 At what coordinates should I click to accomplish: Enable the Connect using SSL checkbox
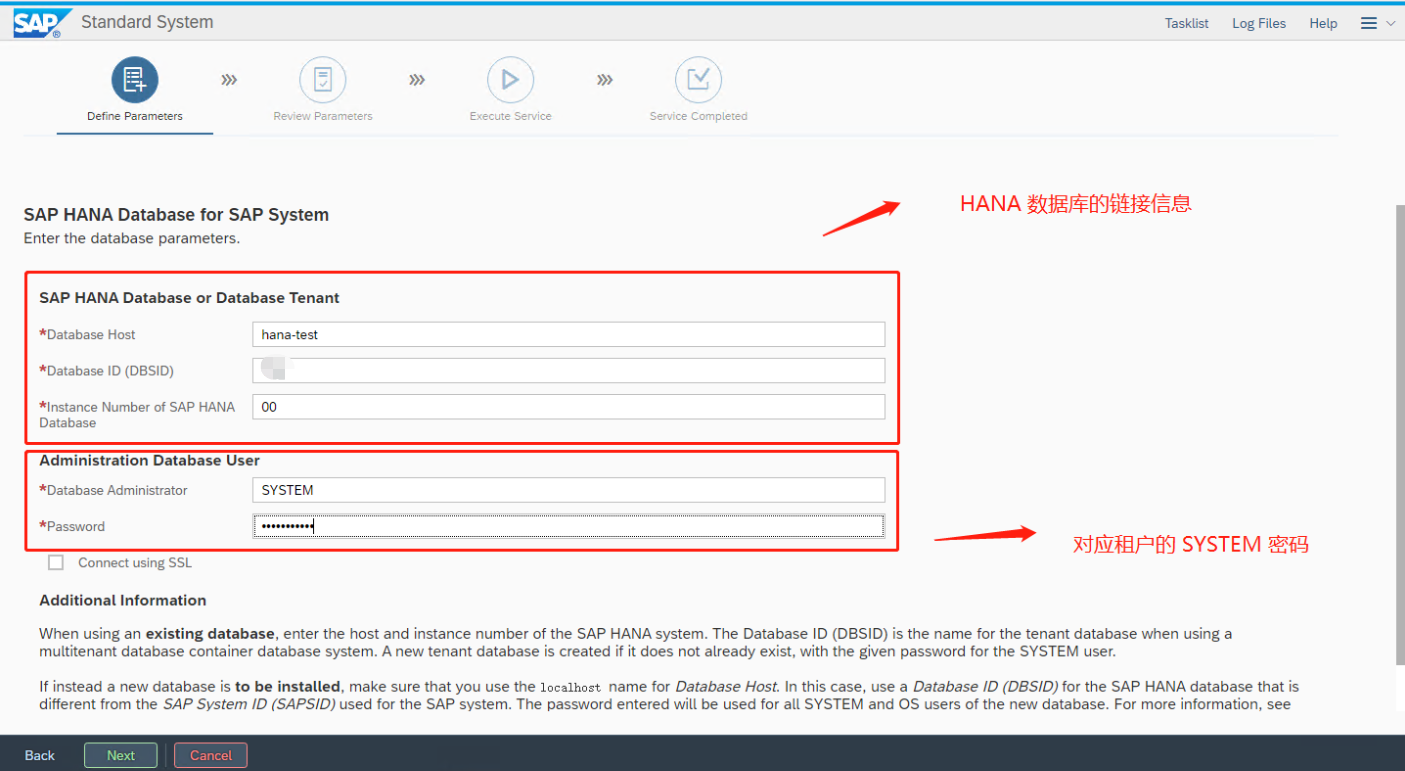(56, 563)
